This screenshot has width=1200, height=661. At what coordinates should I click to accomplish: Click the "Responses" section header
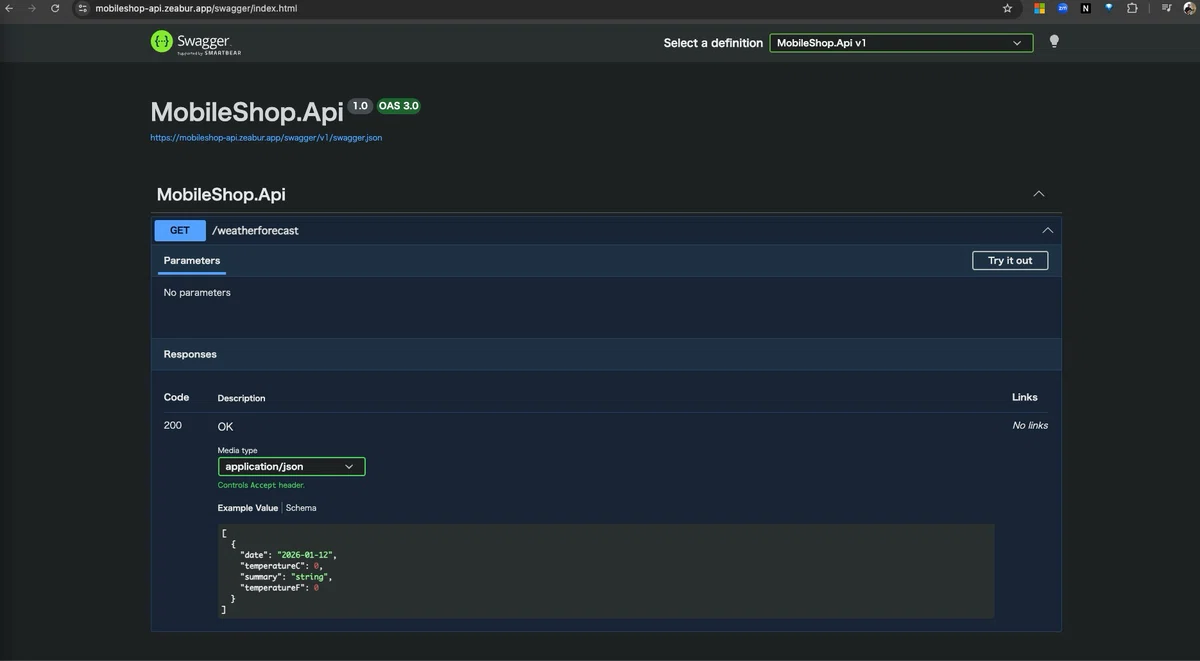[x=190, y=354]
